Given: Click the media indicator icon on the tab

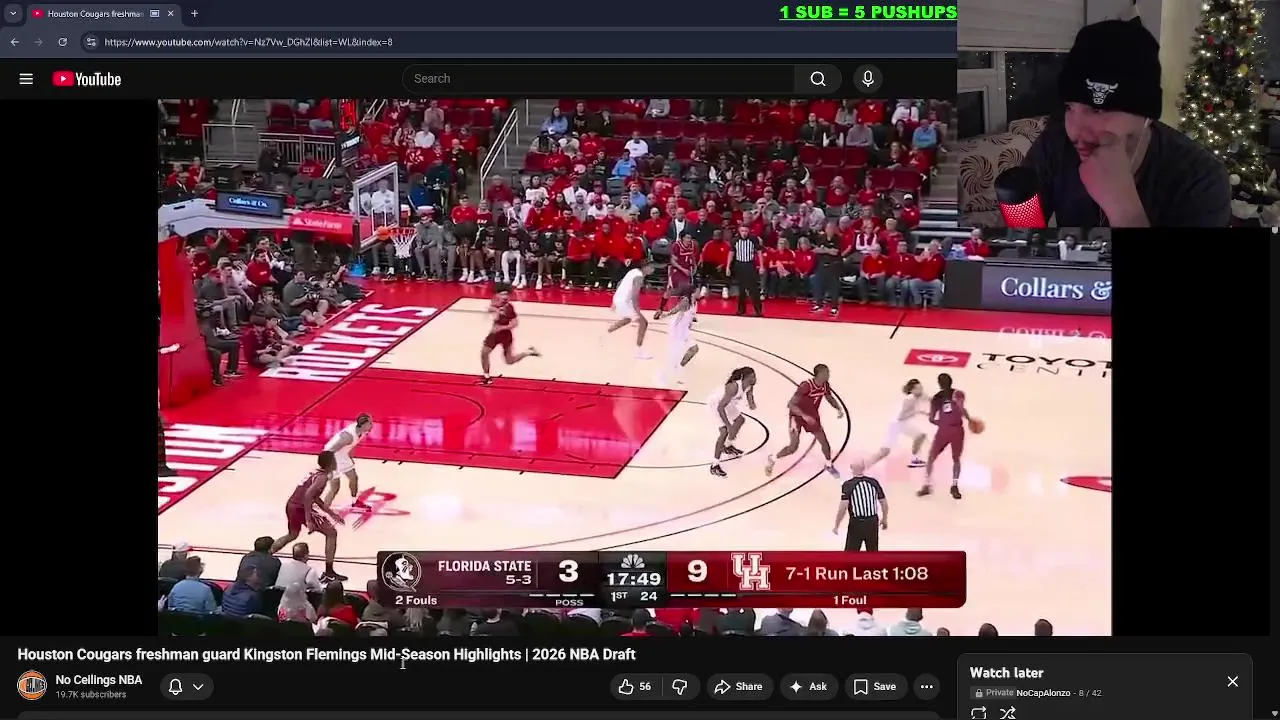Looking at the screenshot, I should 154,13.
